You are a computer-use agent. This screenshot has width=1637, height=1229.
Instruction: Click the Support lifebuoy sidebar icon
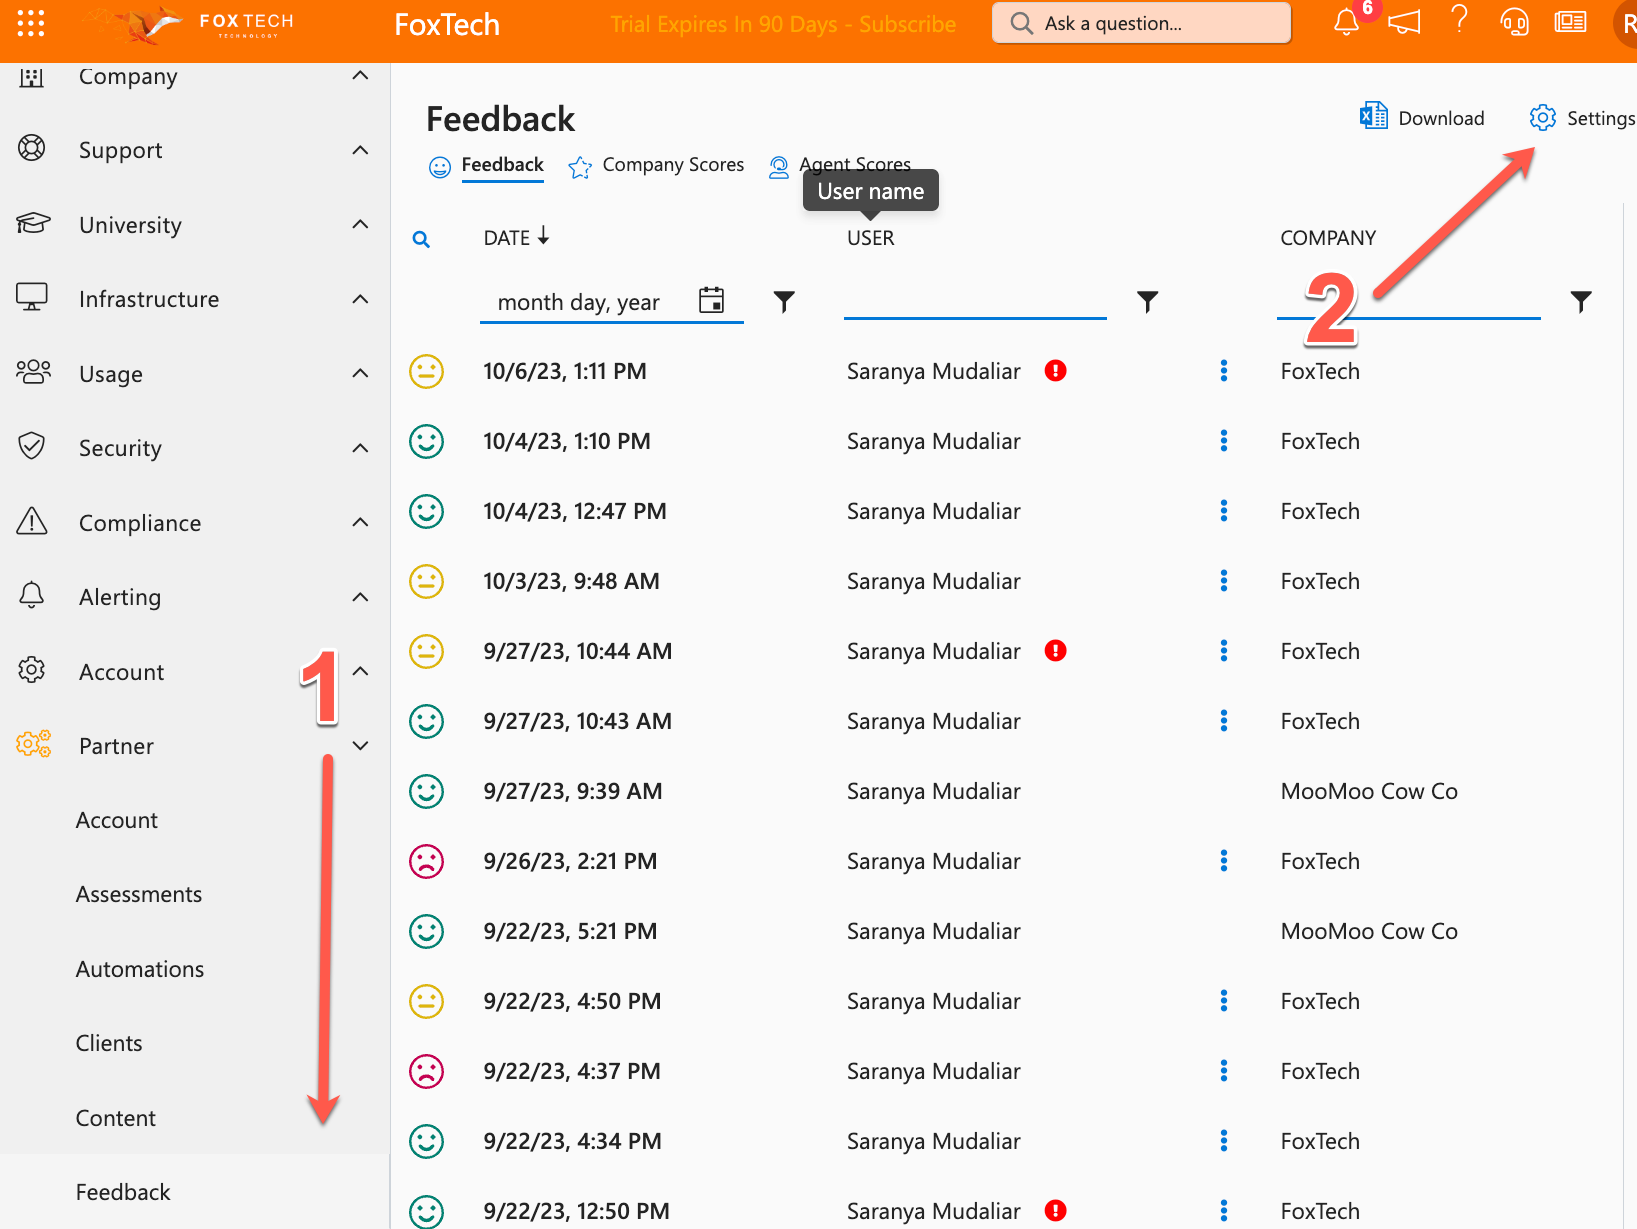pos(32,149)
